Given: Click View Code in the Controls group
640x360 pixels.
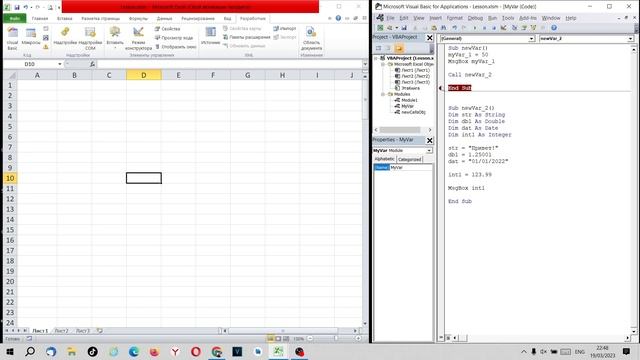Looking at the screenshot, I should [174, 38].
